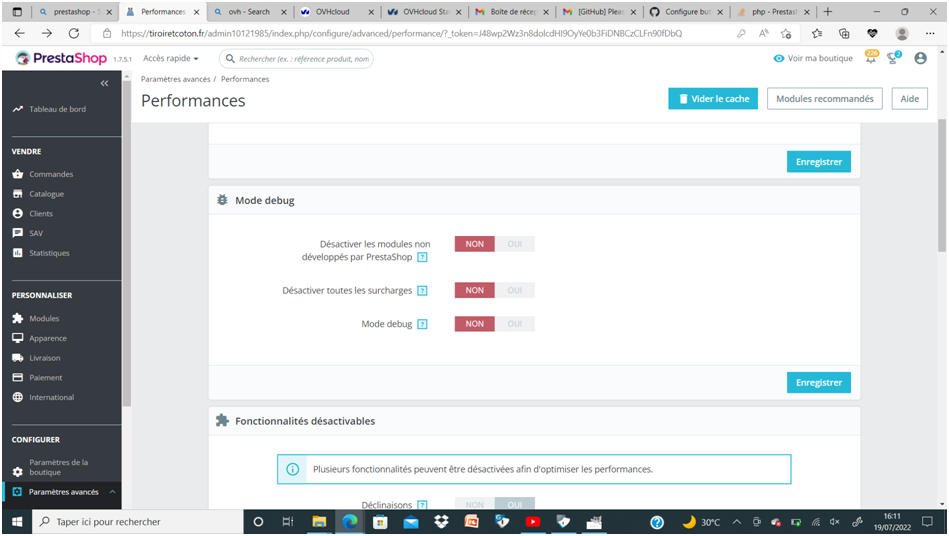Go back in browser history
The height and width of the screenshot is (536, 949).
point(19,33)
